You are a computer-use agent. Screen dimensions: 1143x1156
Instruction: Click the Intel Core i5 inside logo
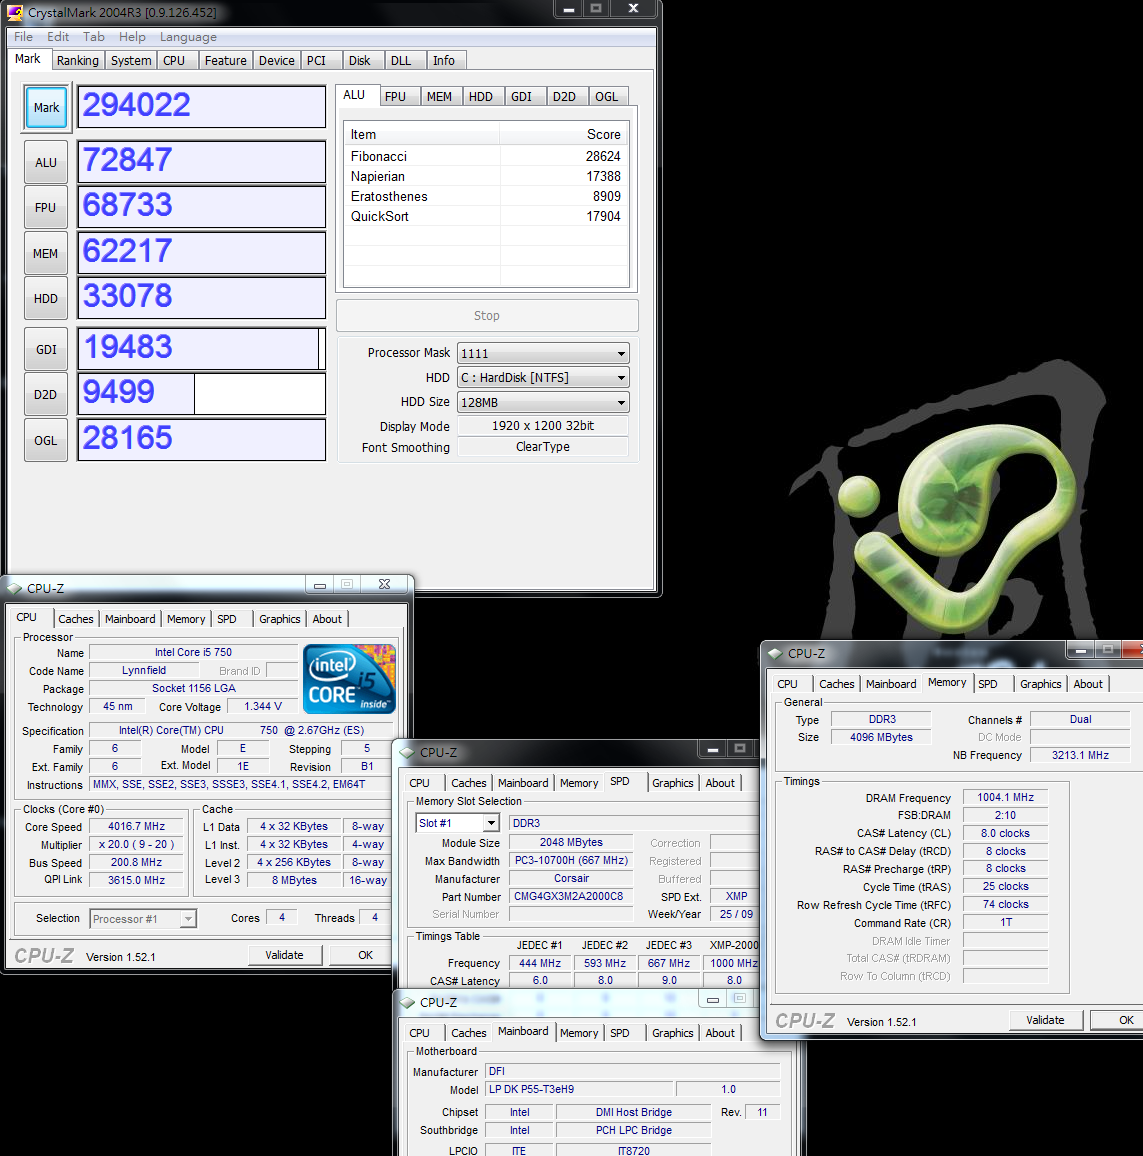(x=349, y=679)
